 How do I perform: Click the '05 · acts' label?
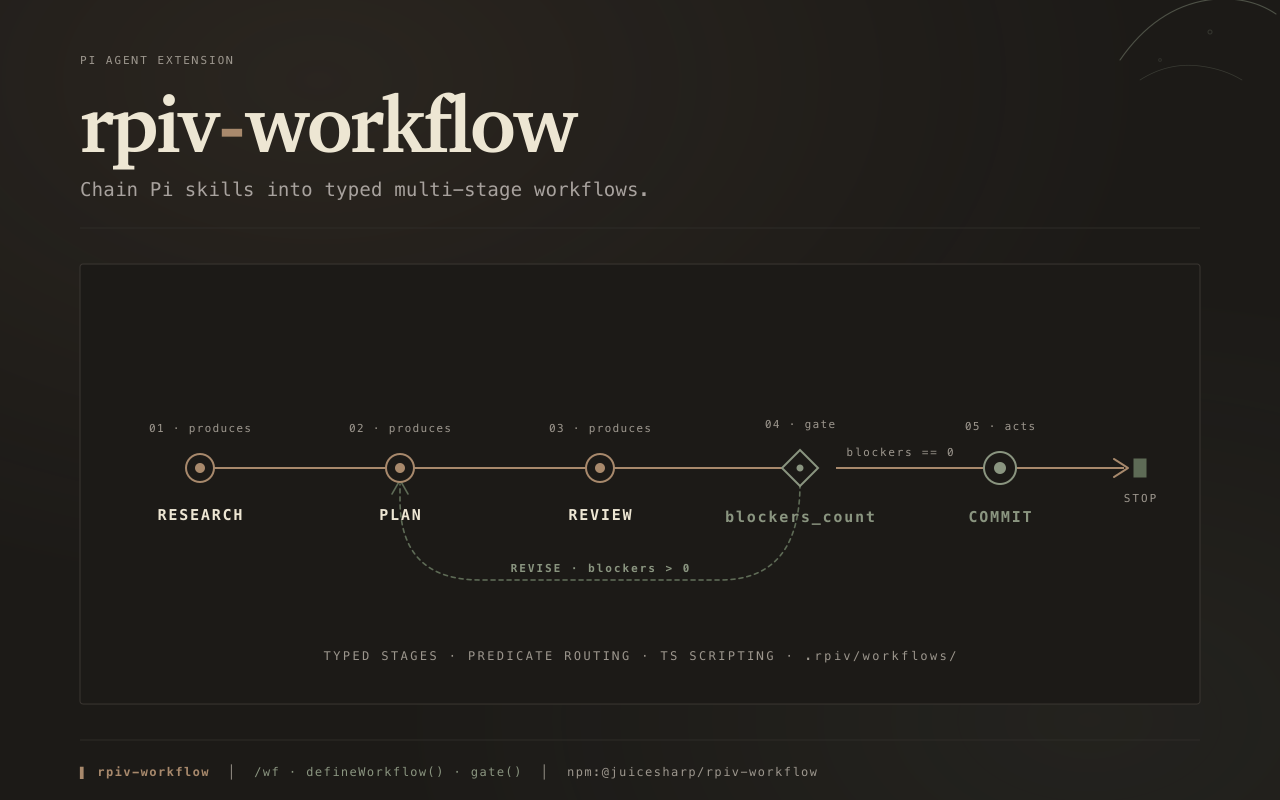[1000, 426]
